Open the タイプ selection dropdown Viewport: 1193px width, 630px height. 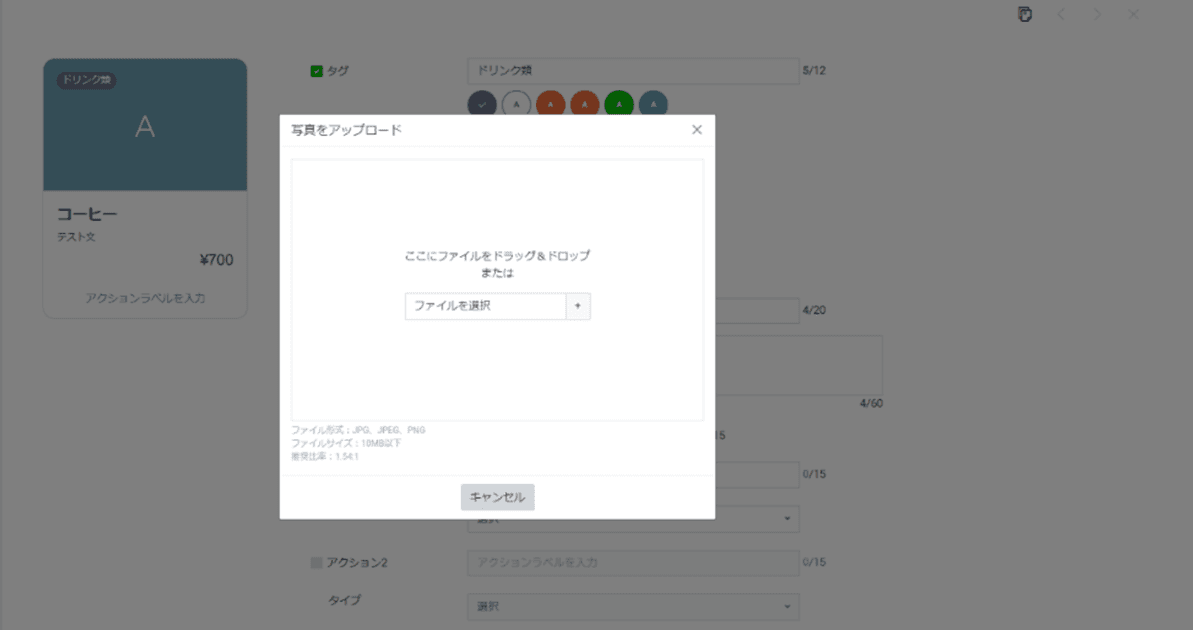click(x=633, y=606)
